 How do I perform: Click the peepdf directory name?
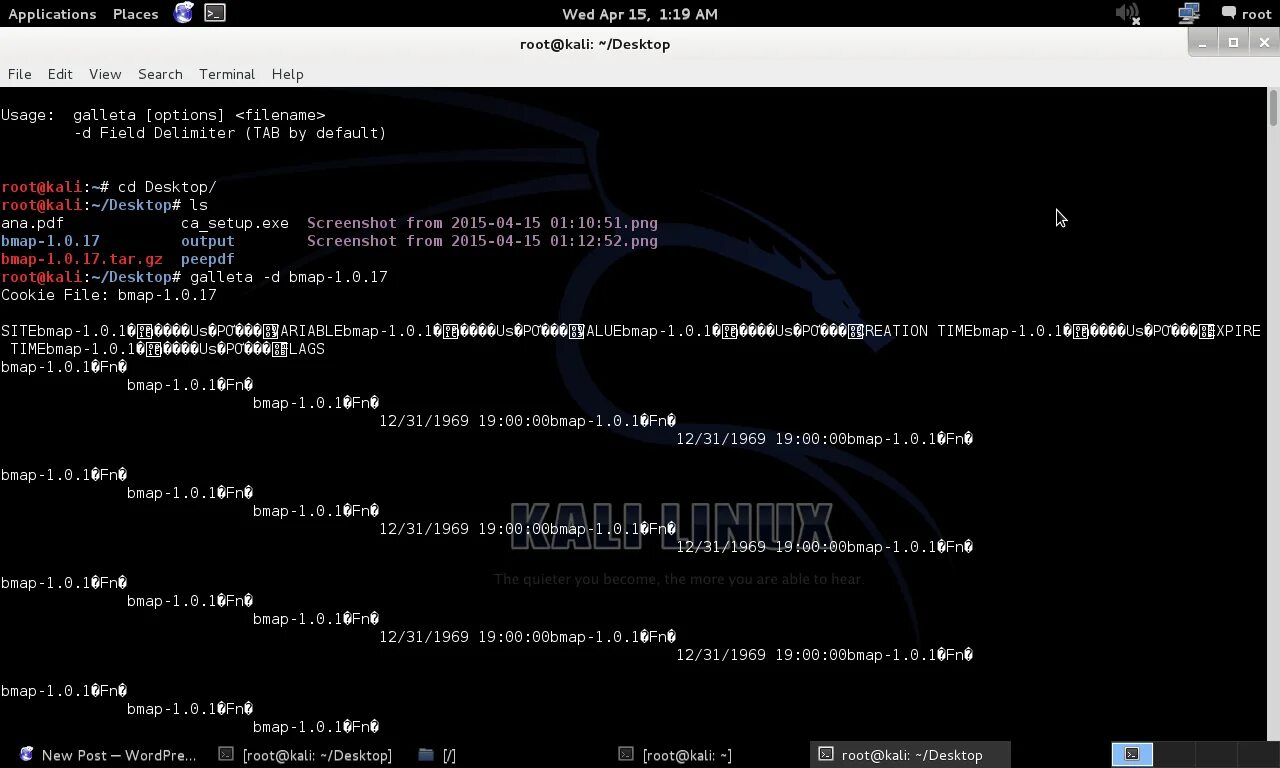[208, 259]
